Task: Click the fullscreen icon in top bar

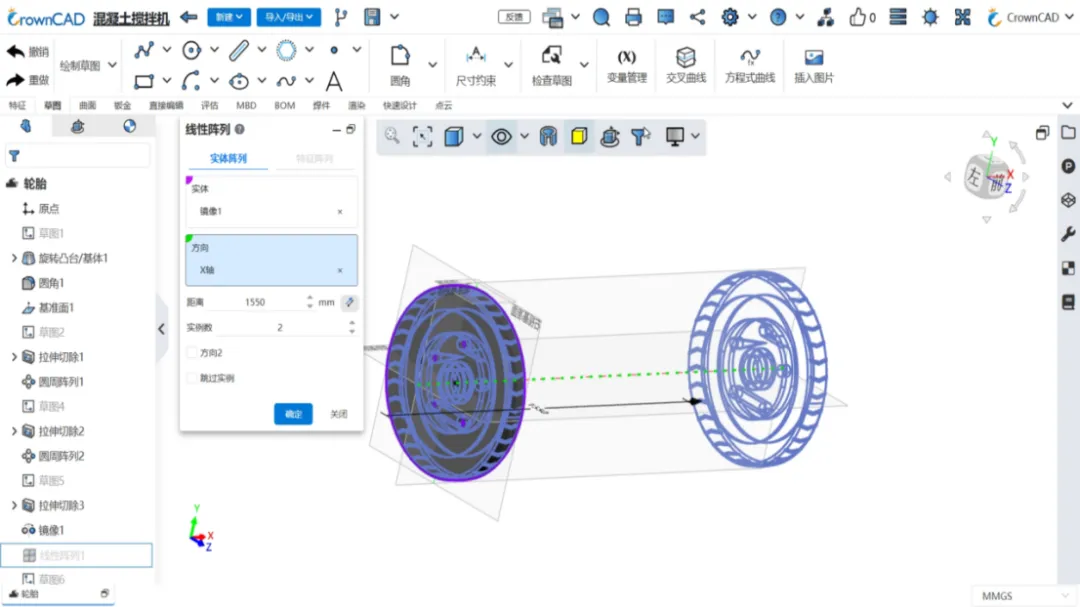Action: click(962, 17)
